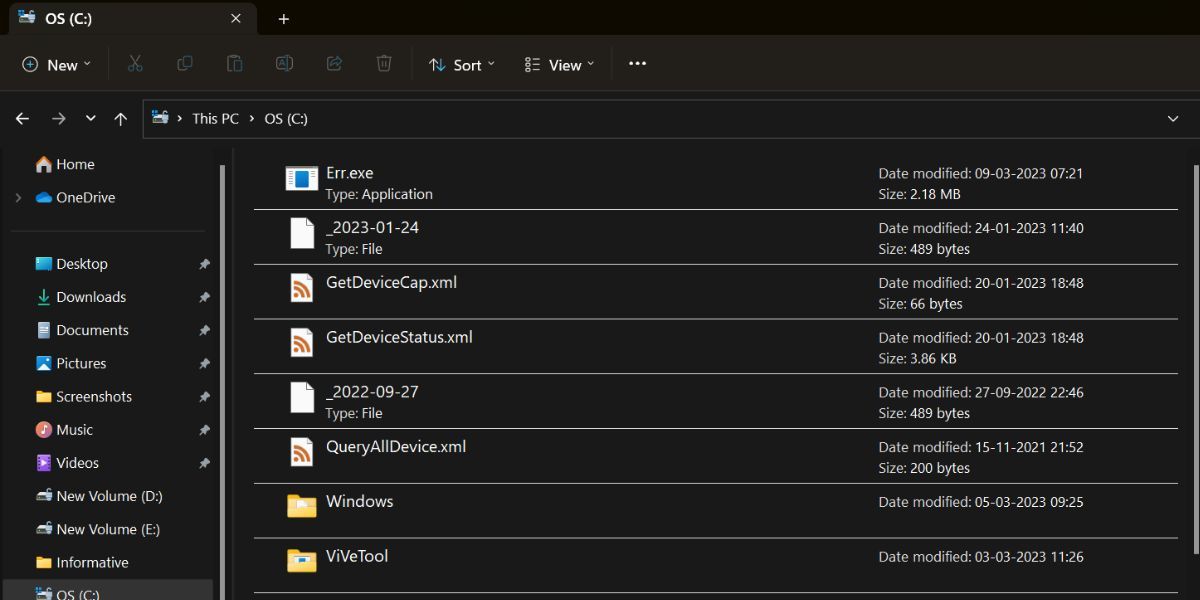Click chevron after This PC in path

[252, 118]
